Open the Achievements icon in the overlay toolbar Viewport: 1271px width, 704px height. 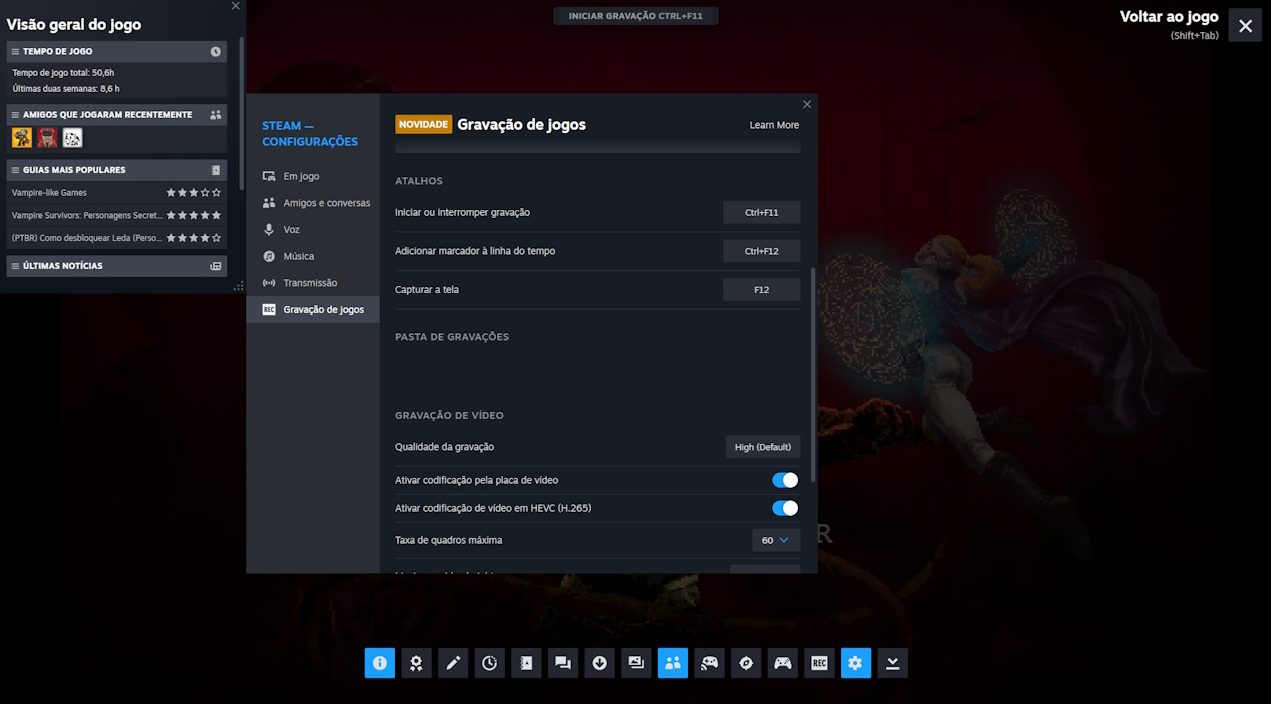(416, 663)
